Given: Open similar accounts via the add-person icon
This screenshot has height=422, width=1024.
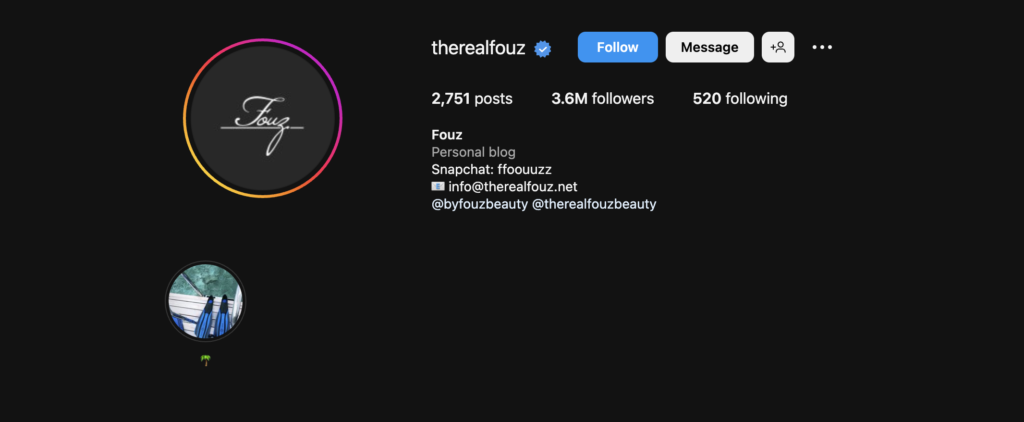Looking at the screenshot, I should pyautogui.click(x=778, y=47).
